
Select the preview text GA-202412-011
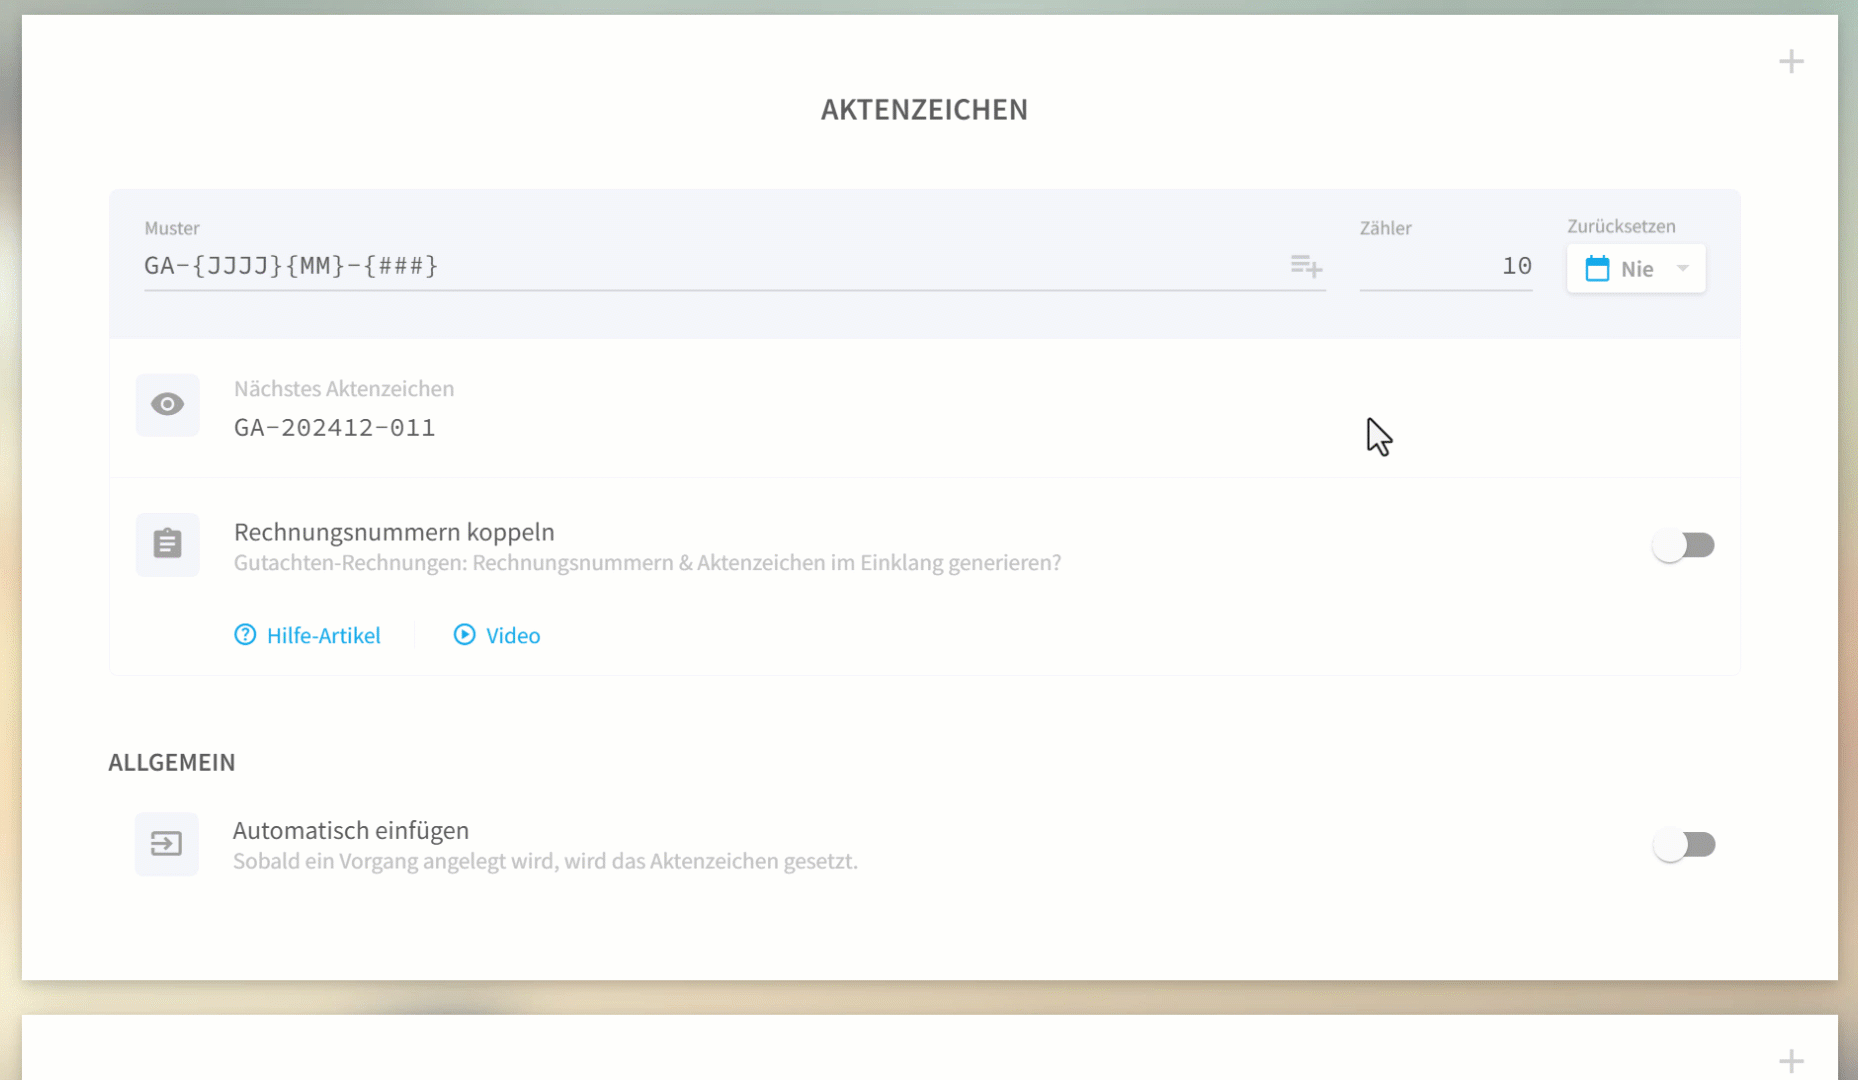(x=334, y=428)
